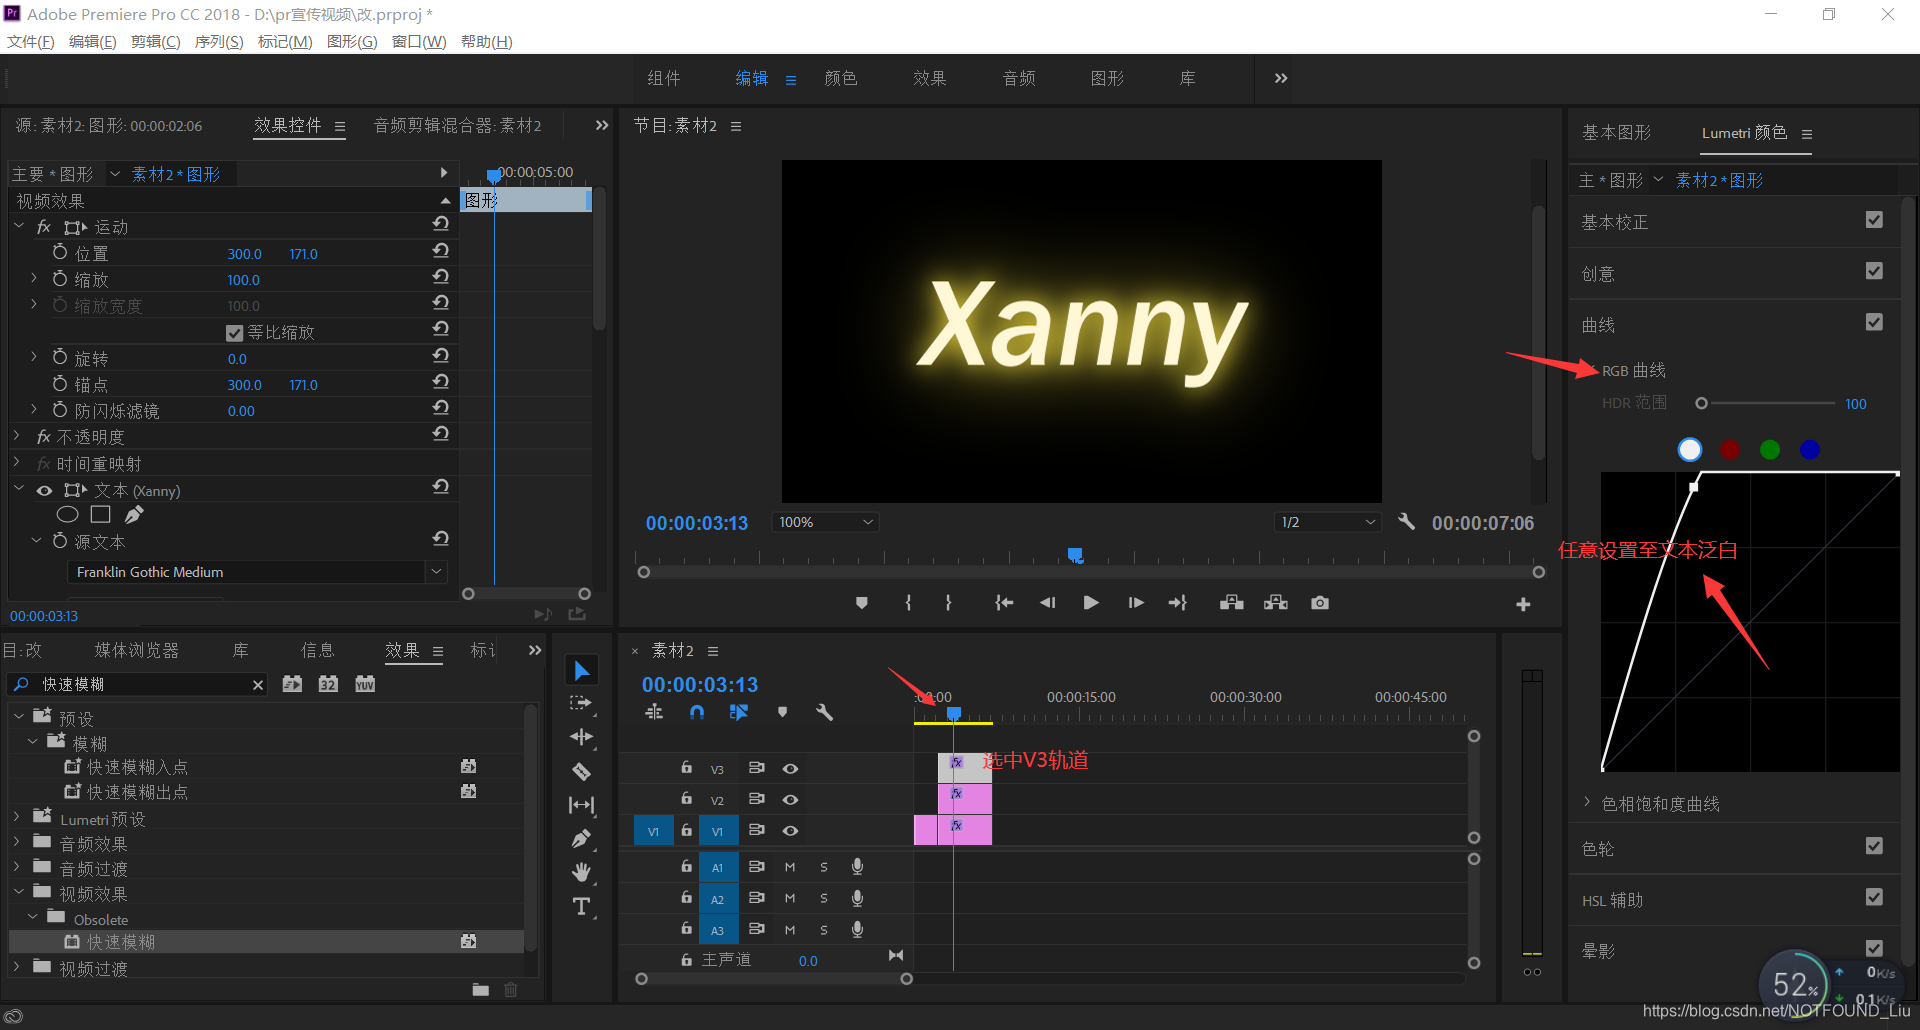Click the ellipse mask tool under text

(x=67, y=514)
